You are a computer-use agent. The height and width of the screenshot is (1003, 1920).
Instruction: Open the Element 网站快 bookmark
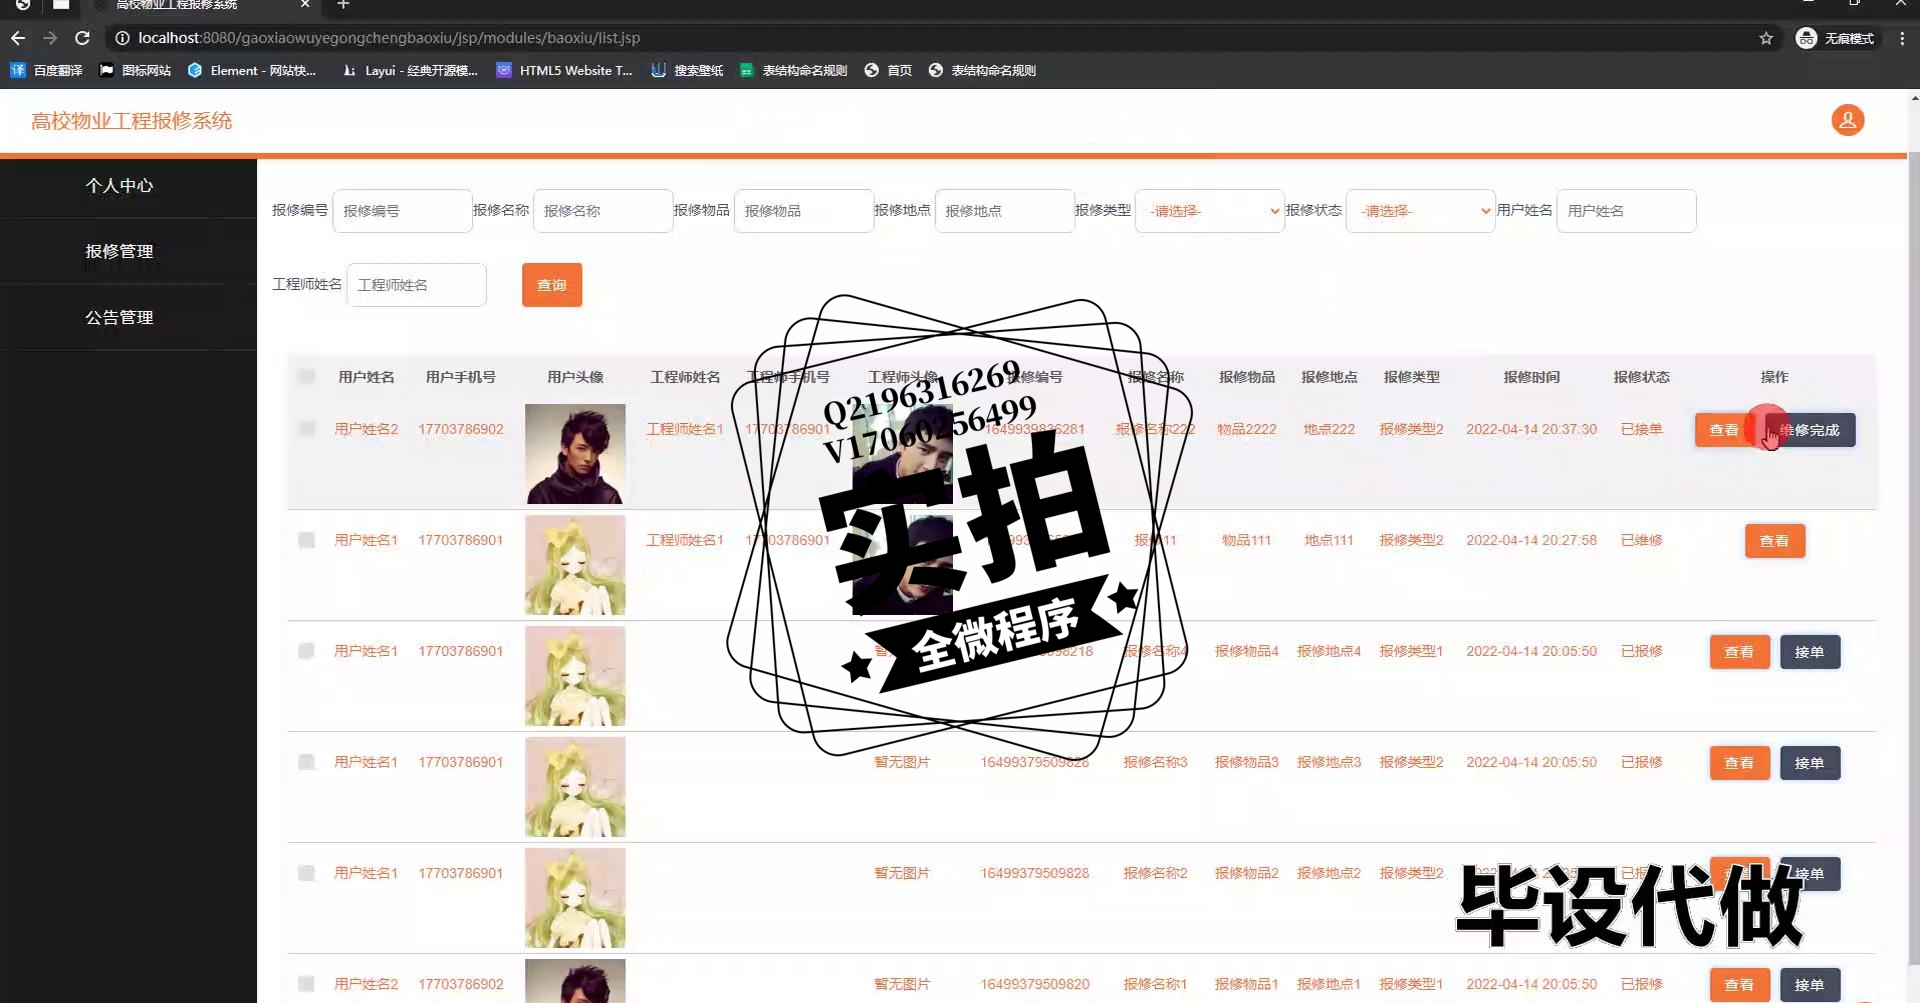(251, 70)
